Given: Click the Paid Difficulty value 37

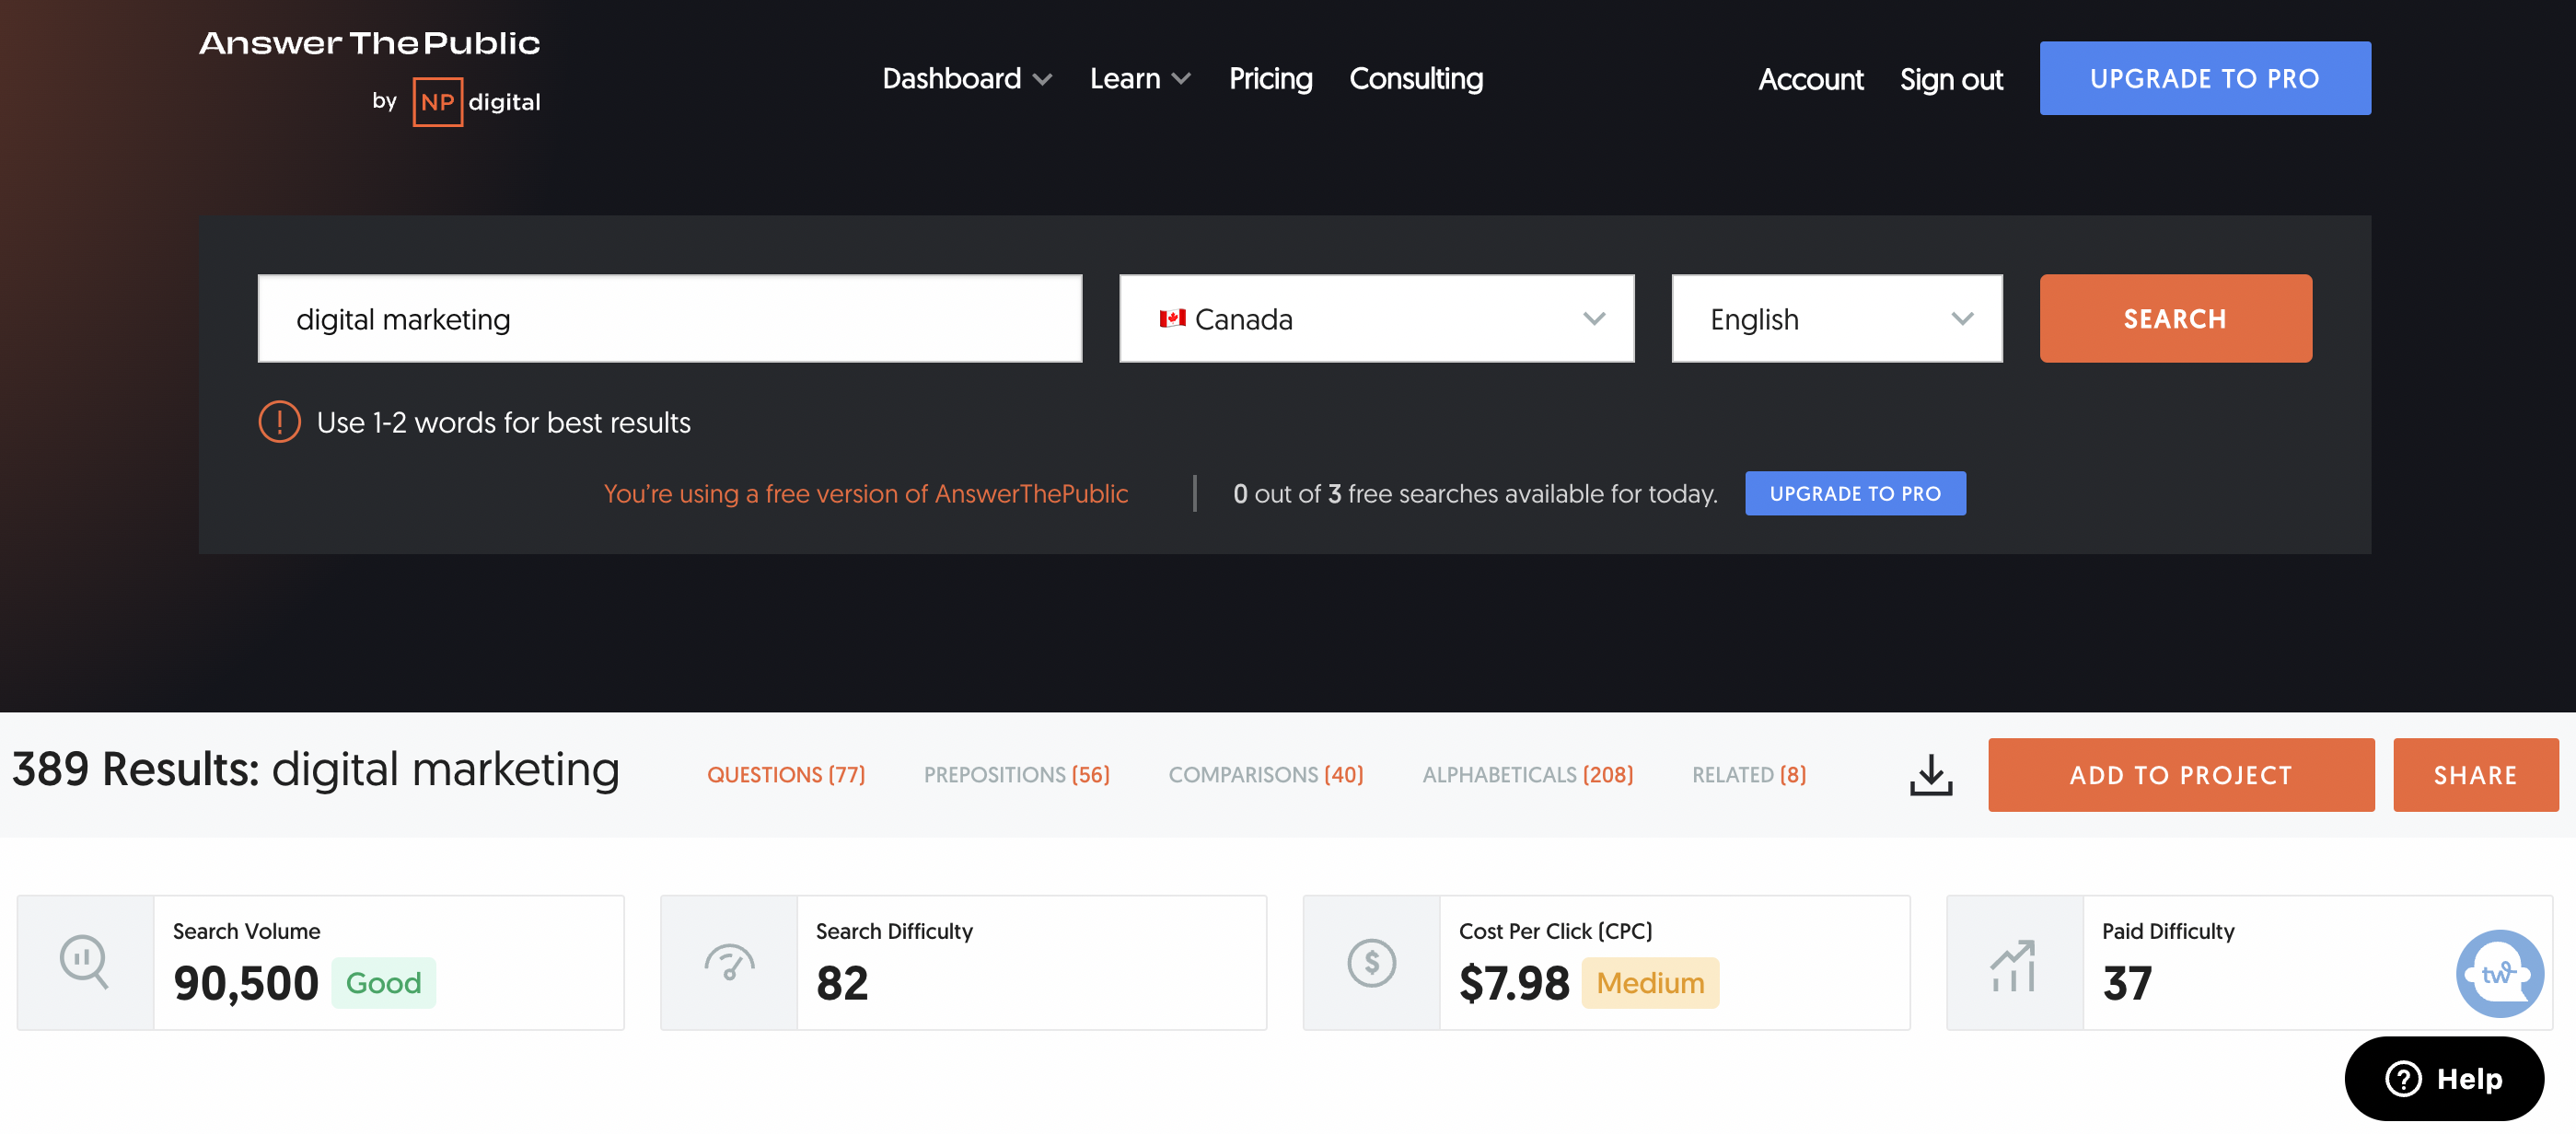Looking at the screenshot, I should pos(2126,983).
